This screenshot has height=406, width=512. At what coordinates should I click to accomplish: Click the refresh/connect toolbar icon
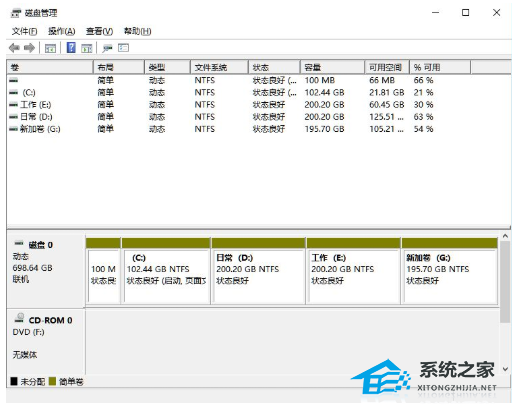click(107, 48)
